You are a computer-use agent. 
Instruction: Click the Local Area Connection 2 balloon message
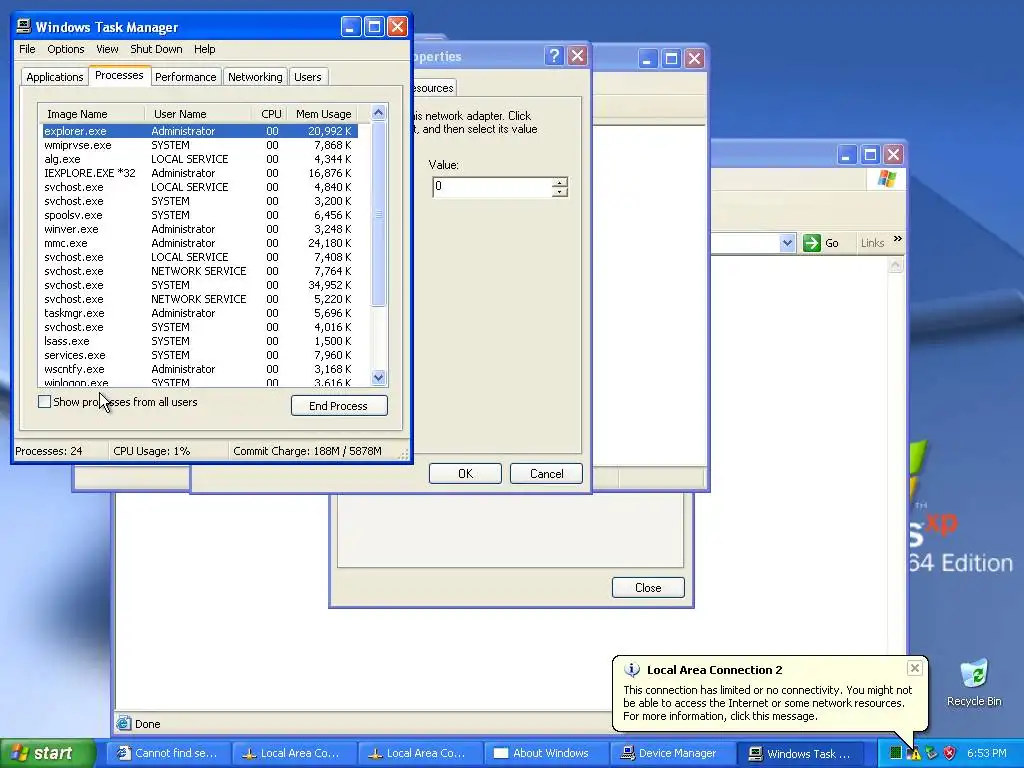click(x=767, y=703)
